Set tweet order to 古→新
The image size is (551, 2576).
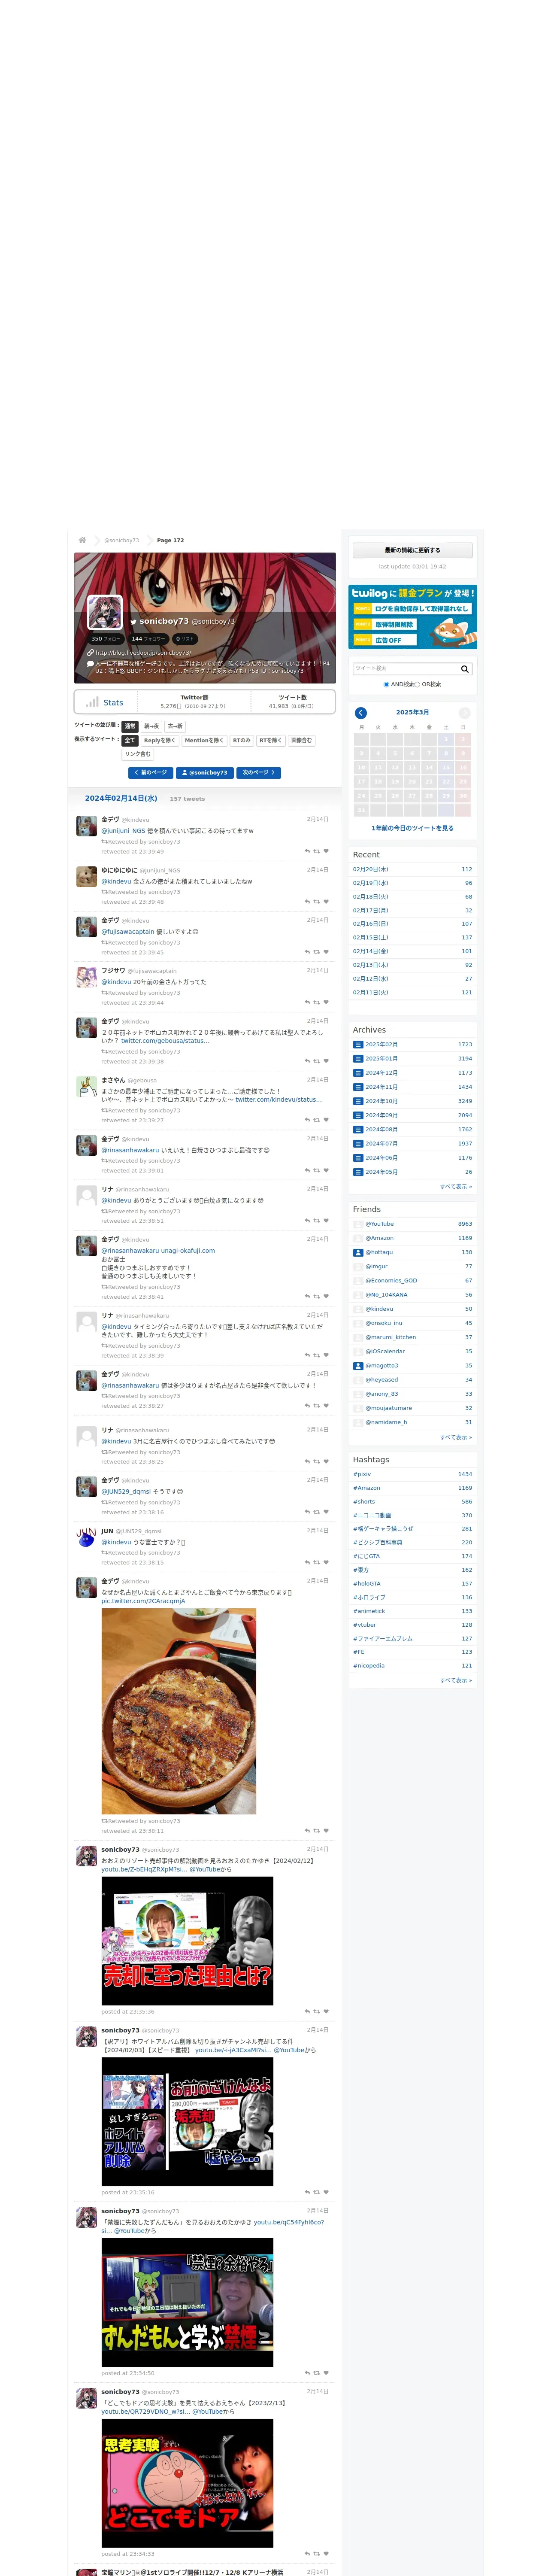tap(175, 727)
